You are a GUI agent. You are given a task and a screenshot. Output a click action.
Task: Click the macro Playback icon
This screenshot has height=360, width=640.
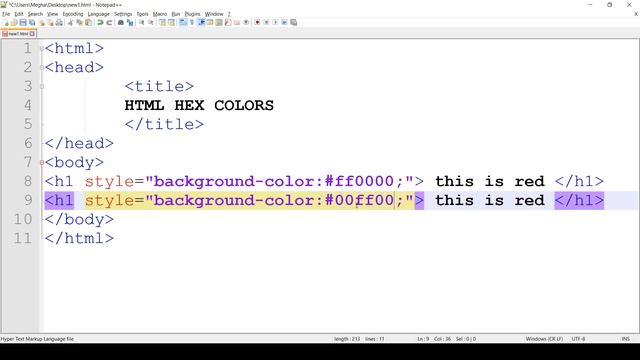coord(275,22)
